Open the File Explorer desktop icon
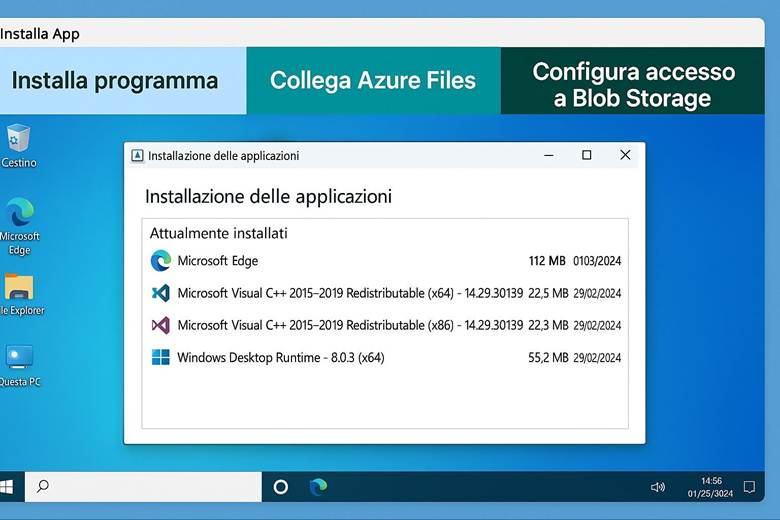780x520 pixels. 20,294
